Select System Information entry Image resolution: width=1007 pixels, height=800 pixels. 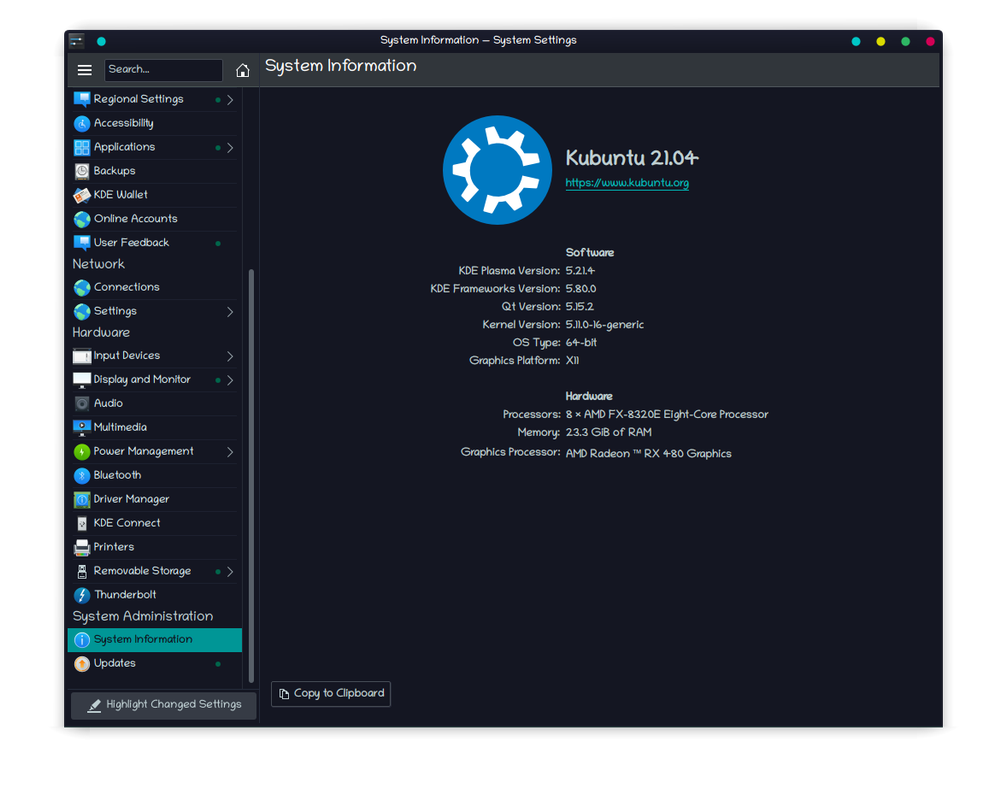155,639
